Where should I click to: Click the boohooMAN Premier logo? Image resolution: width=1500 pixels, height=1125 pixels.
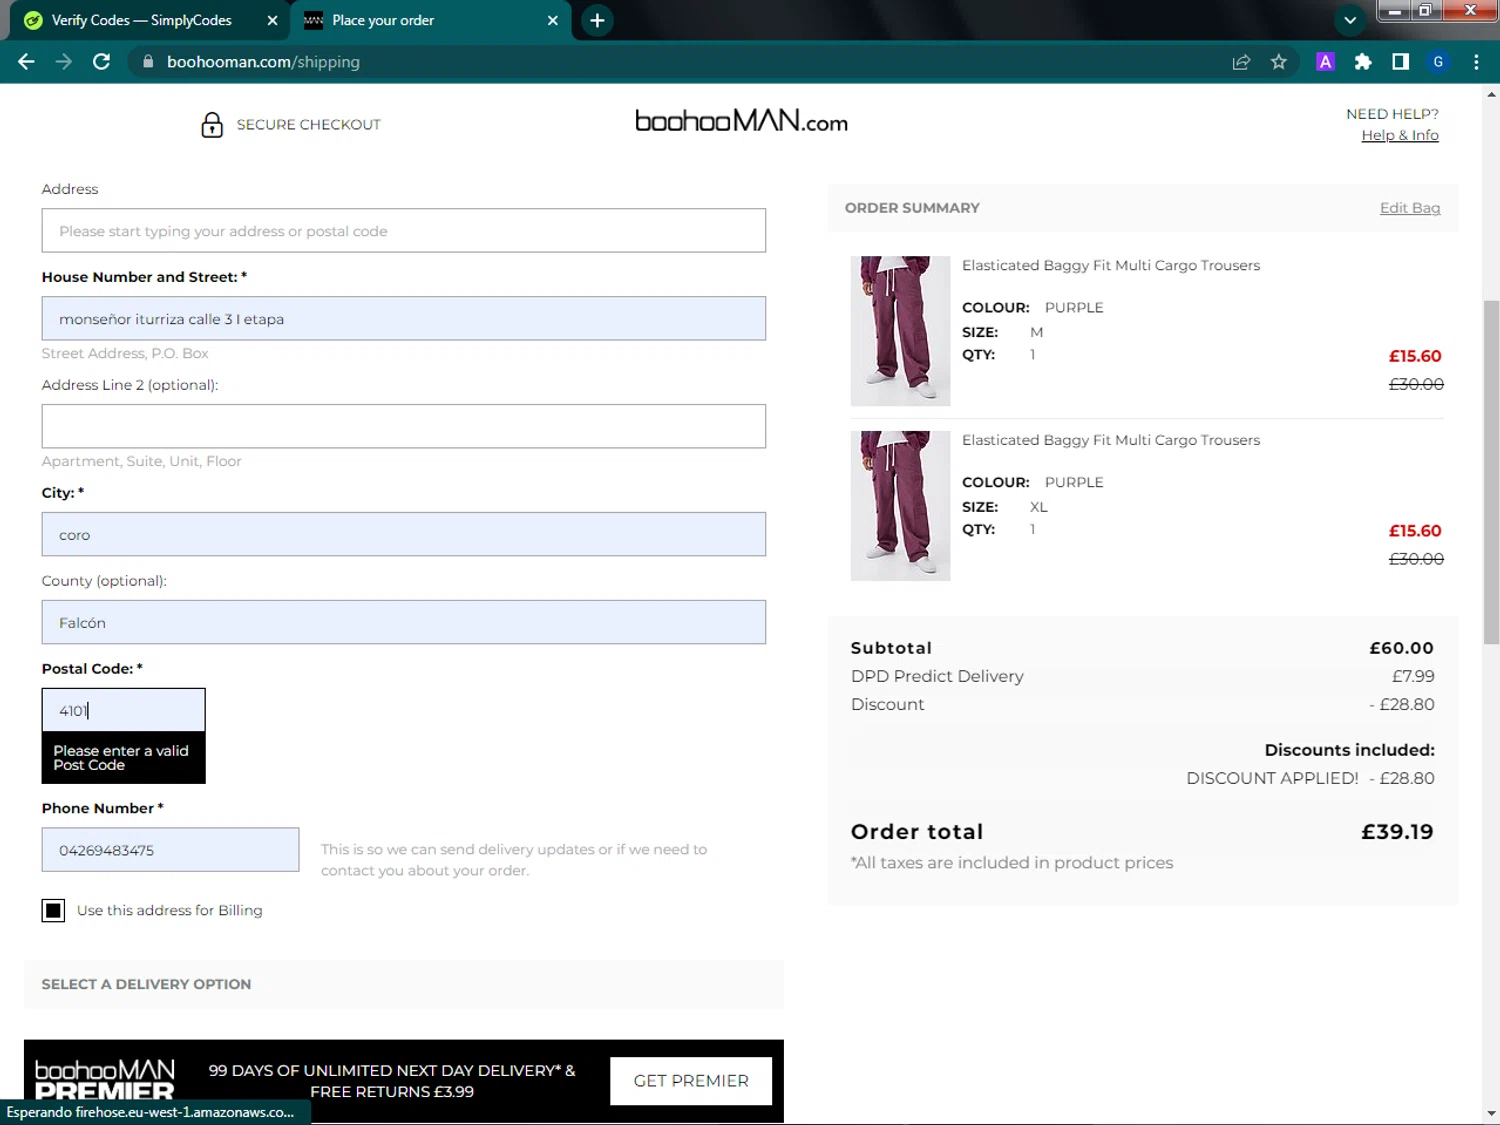coord(105,1081)
